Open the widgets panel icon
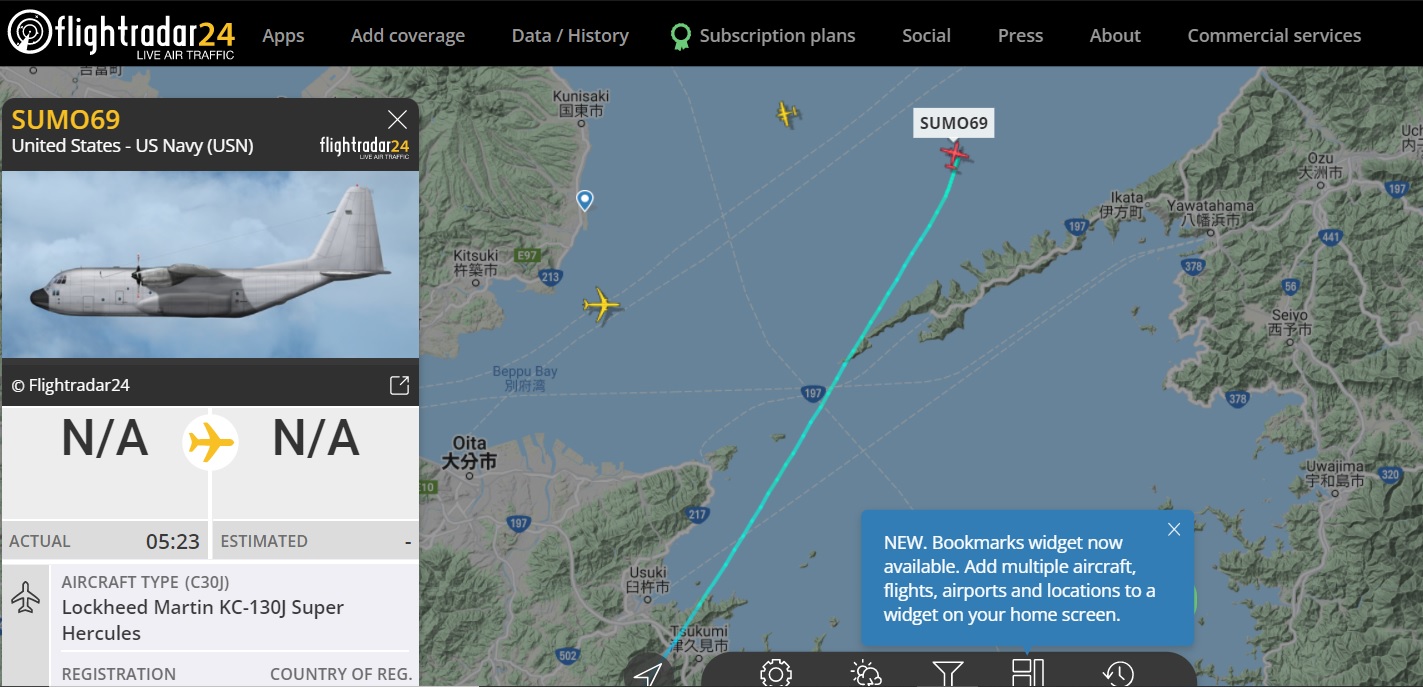The image size is (1423, 687). coord(1028,672)
